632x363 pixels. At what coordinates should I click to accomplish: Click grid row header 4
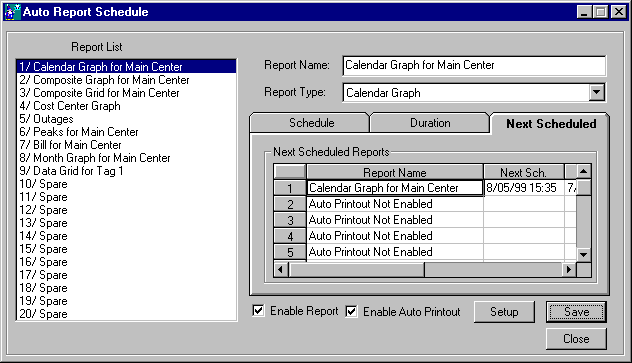[x=290, y=236]
